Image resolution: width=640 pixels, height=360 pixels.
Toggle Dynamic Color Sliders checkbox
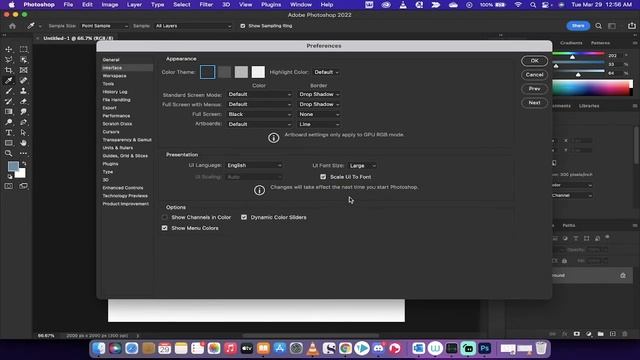[244, 217]
